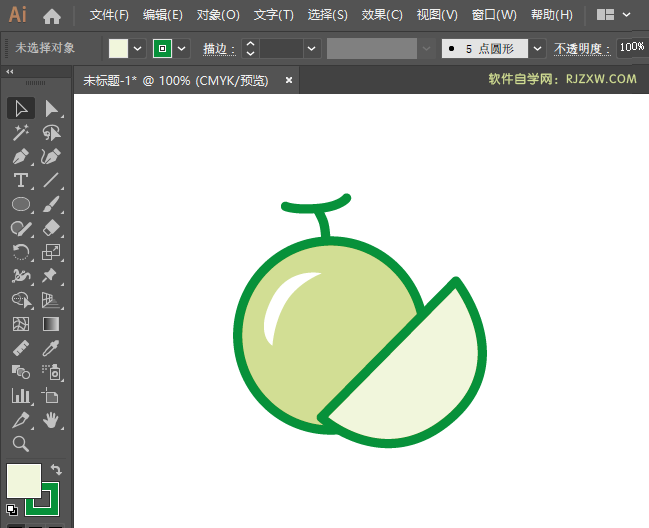
Task: Choose the Ellipse shape tool
Action: pos(21,205)
